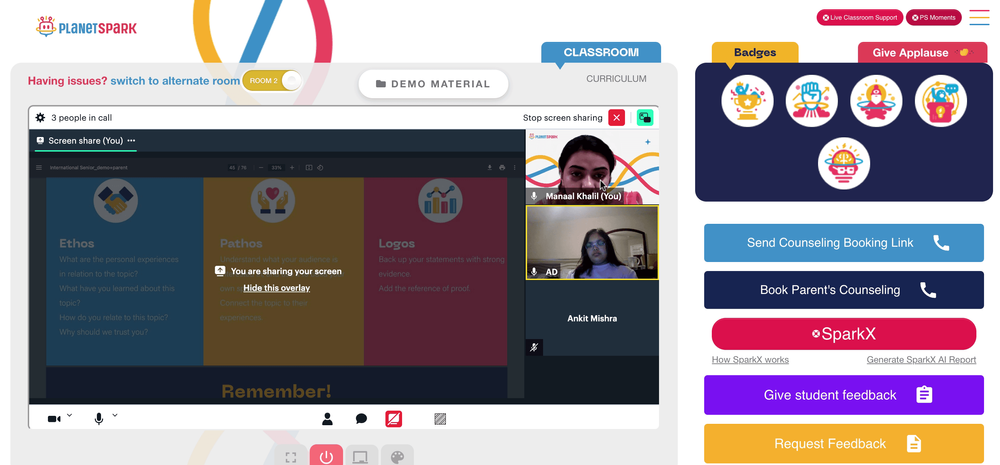Open the background effects hatched icon

[440, 418]
